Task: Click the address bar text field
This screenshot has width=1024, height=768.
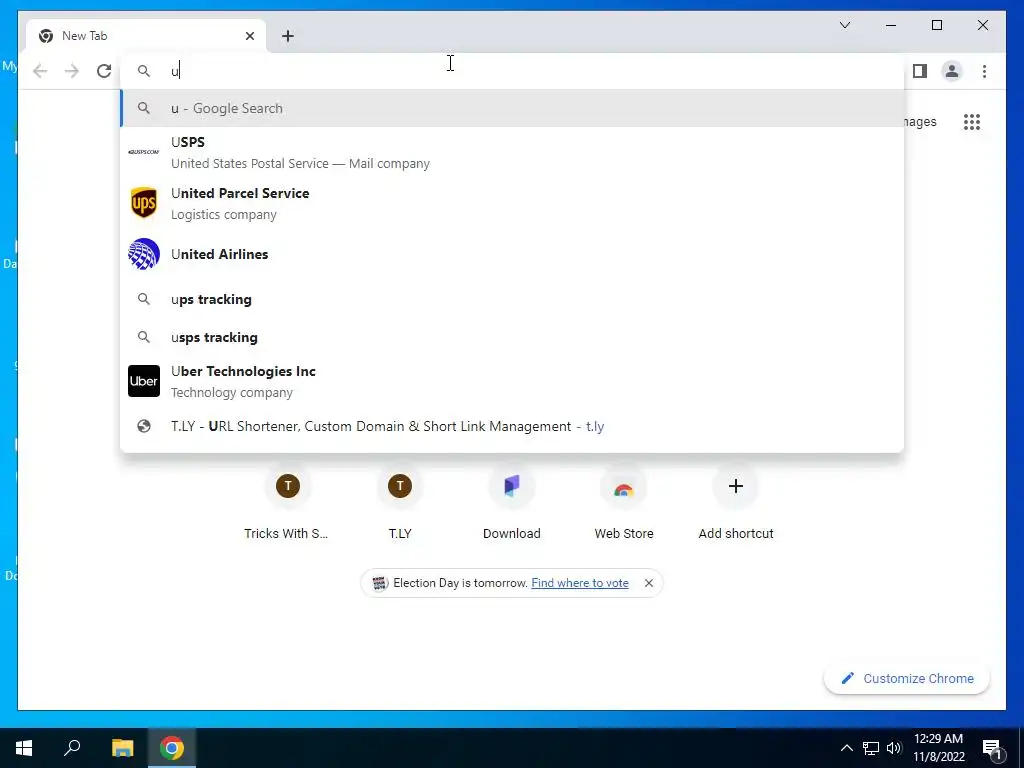Action: tap(512, 71)
